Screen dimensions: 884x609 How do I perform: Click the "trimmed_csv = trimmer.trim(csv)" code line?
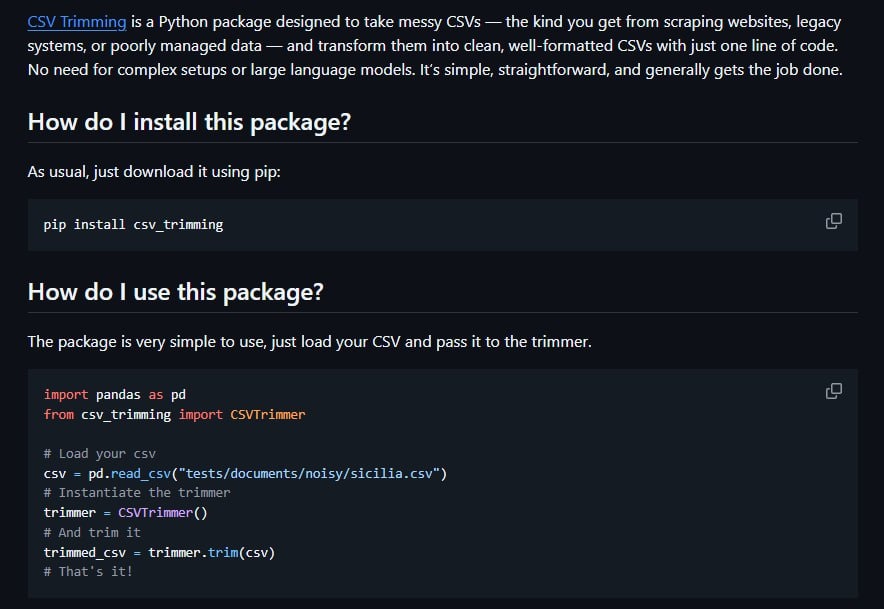tap(159, 552)
